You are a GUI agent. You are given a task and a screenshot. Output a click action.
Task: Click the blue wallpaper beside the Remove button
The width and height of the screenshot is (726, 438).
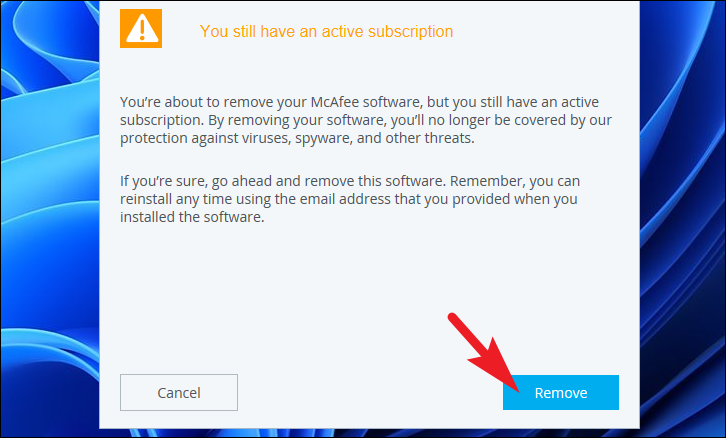pos(682,393)
